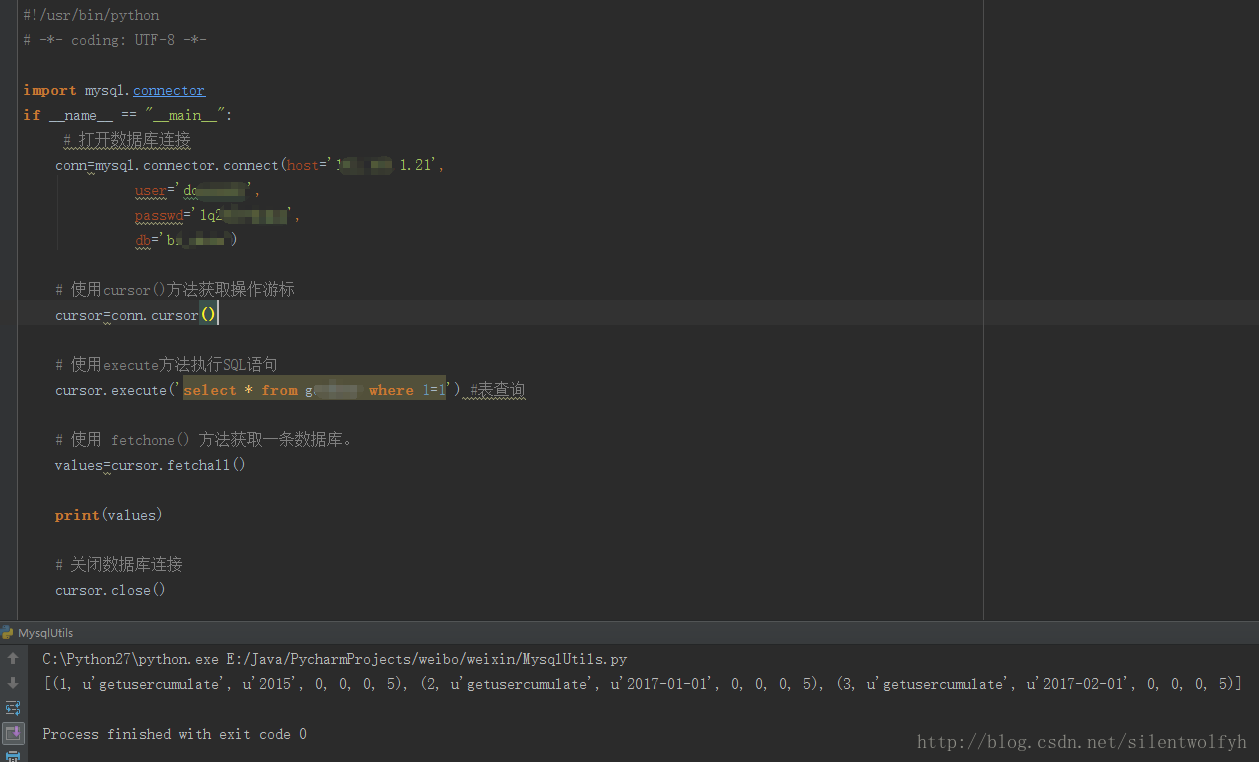Image resolution: width=1259 pixels, height=762 pixels.
Task: Click the 'cursor.close()' line
Action: (110, 590)
